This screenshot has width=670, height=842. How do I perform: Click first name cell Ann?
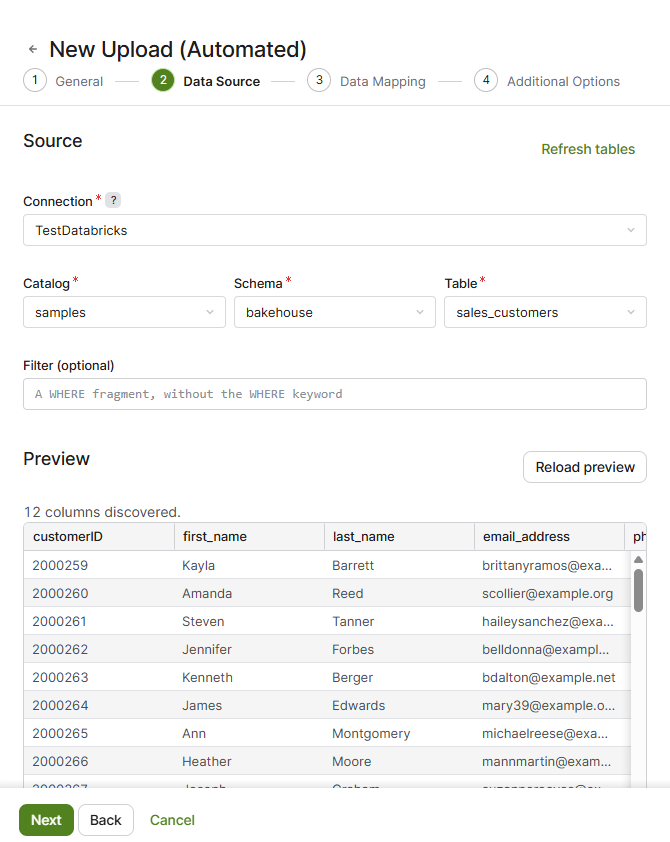250,733
